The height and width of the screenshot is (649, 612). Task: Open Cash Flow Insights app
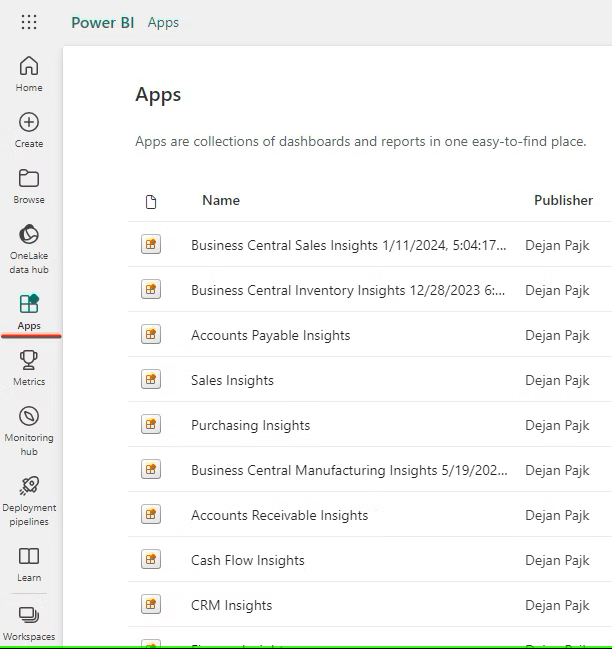coord(247,560)
